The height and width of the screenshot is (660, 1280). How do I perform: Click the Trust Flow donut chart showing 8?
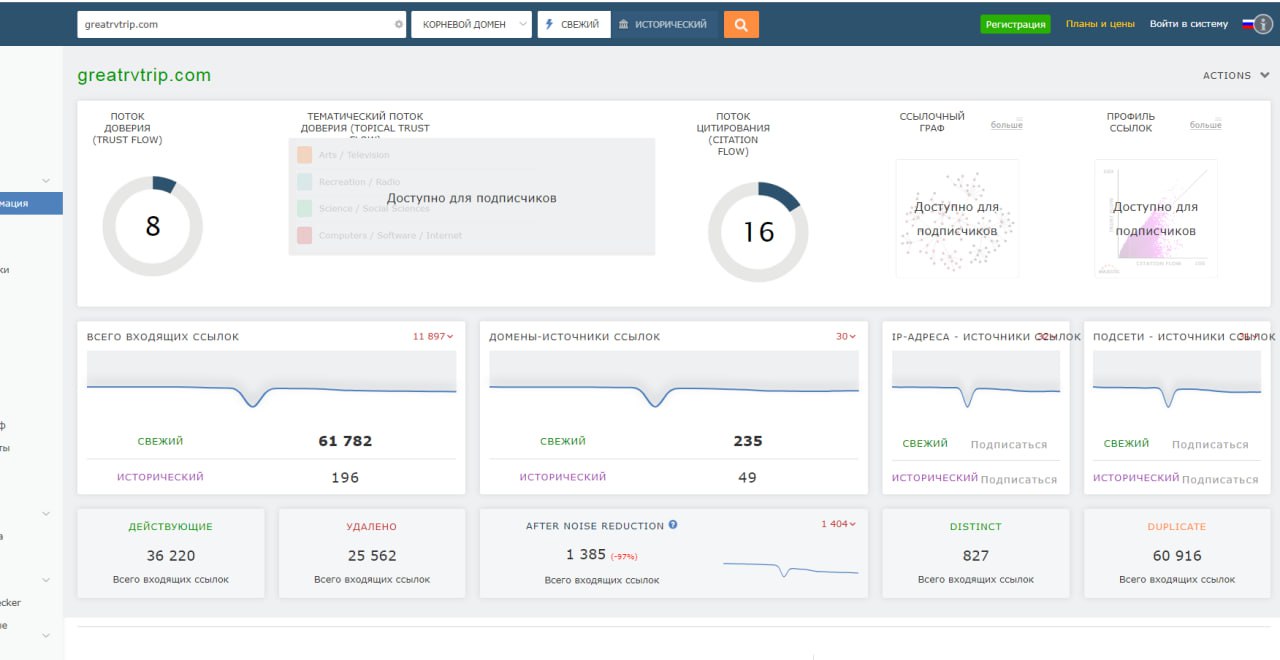[x=153, y=227]
